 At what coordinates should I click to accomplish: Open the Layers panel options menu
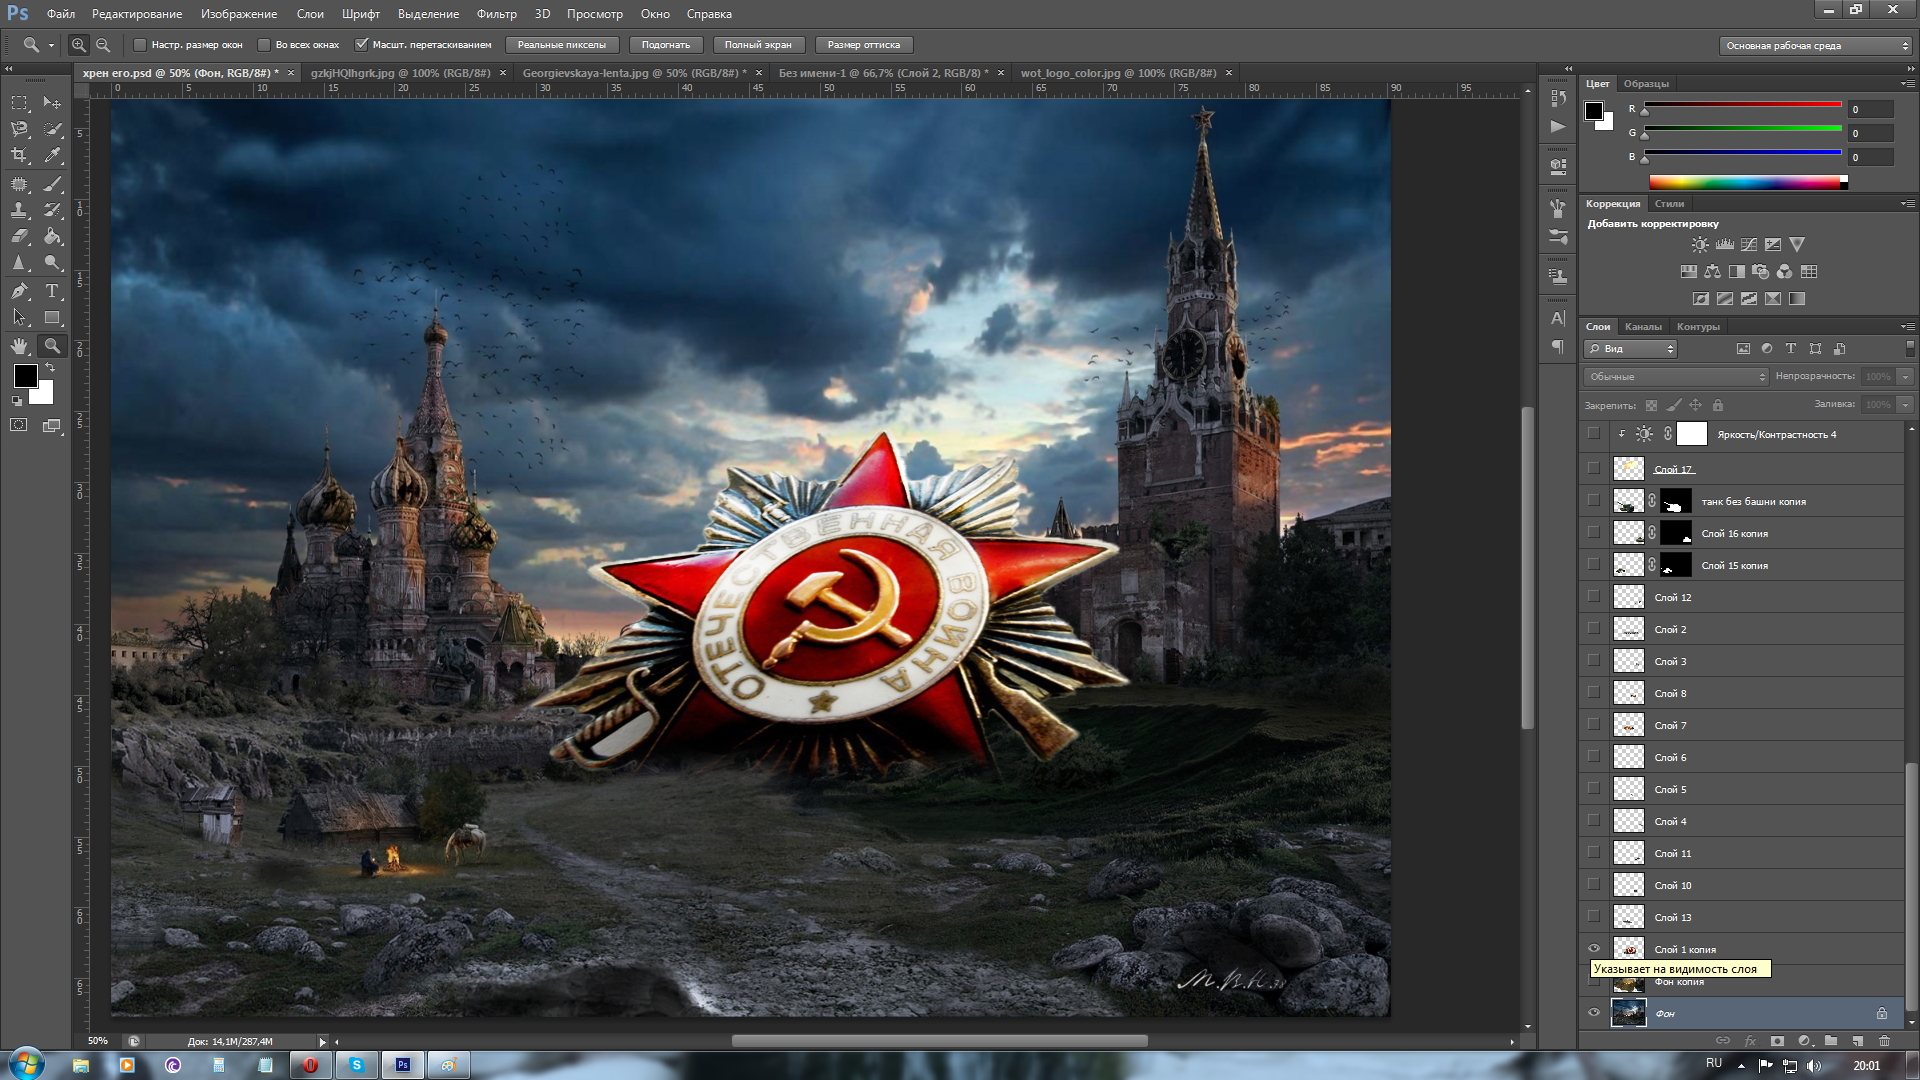point(1907,327)
